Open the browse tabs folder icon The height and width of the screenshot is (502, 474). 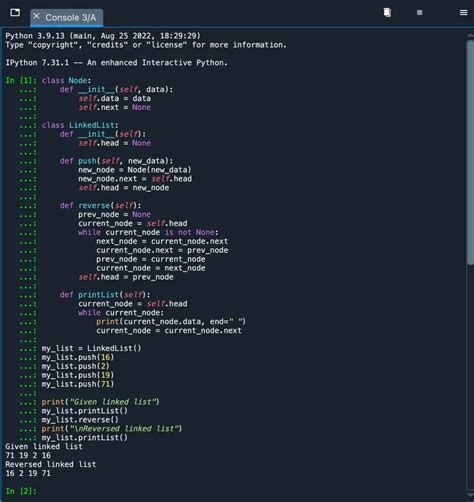tap(15, 13)
